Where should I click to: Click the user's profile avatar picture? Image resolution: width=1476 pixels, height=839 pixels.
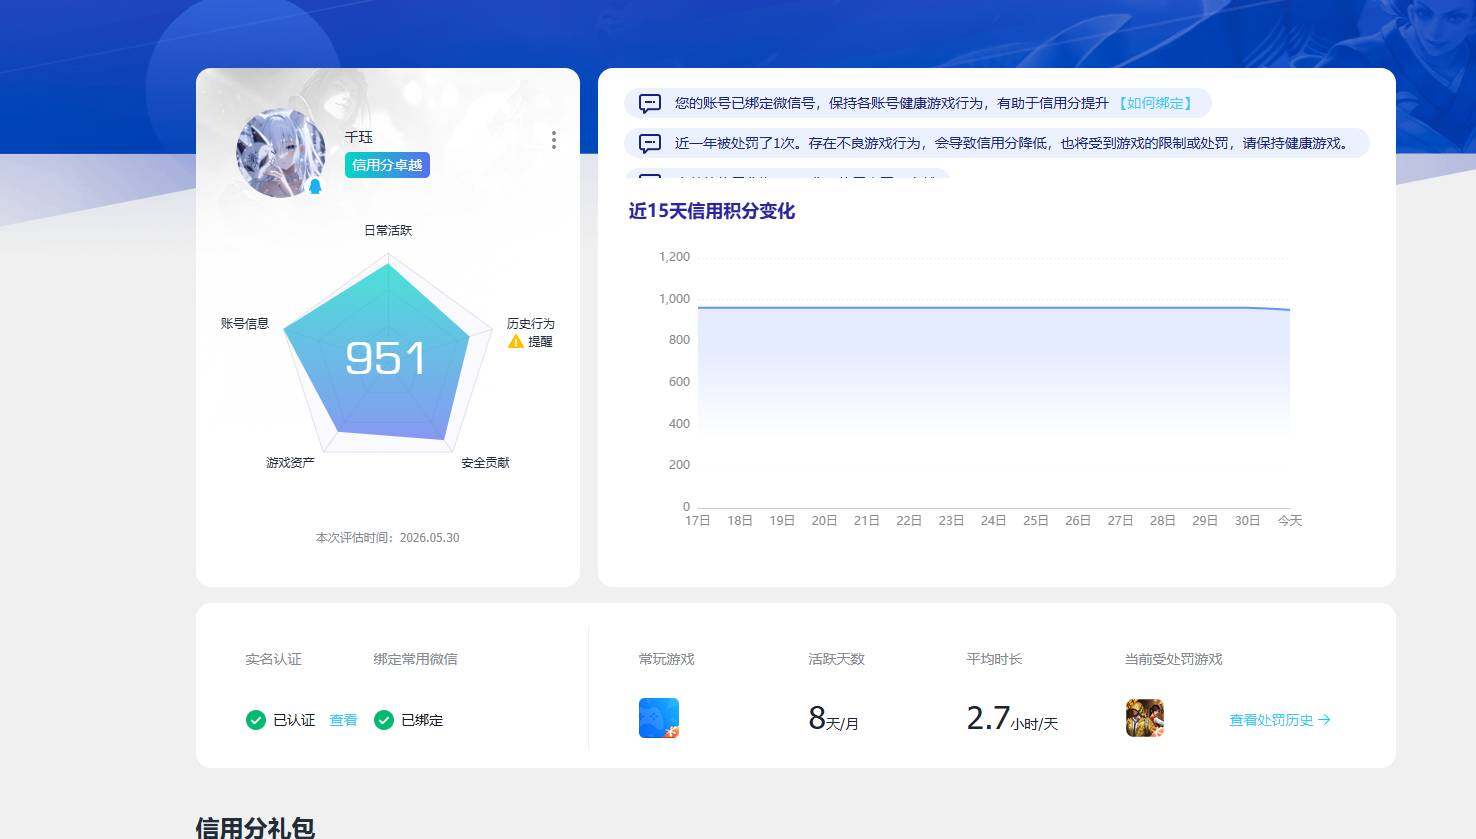point(281,152)
